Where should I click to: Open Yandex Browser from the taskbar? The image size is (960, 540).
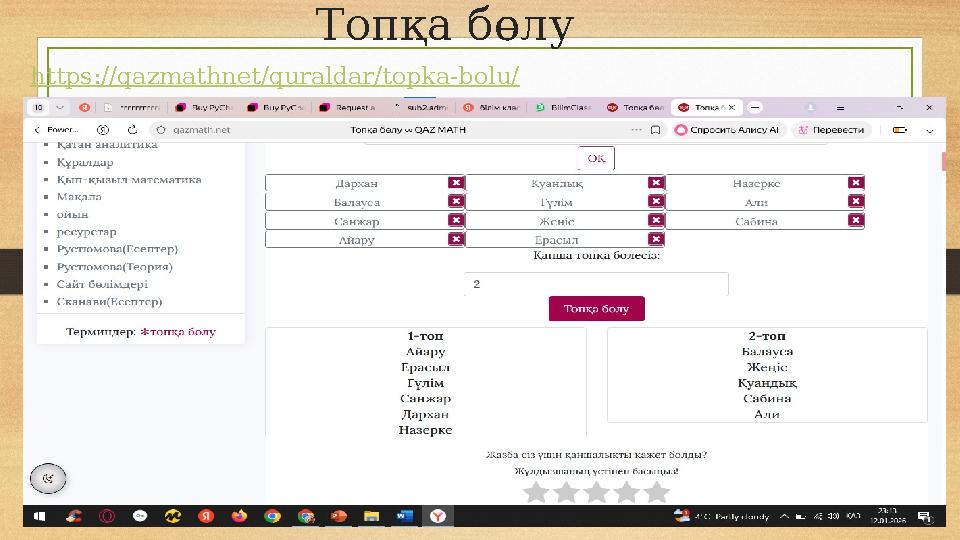tap(438, 516)
